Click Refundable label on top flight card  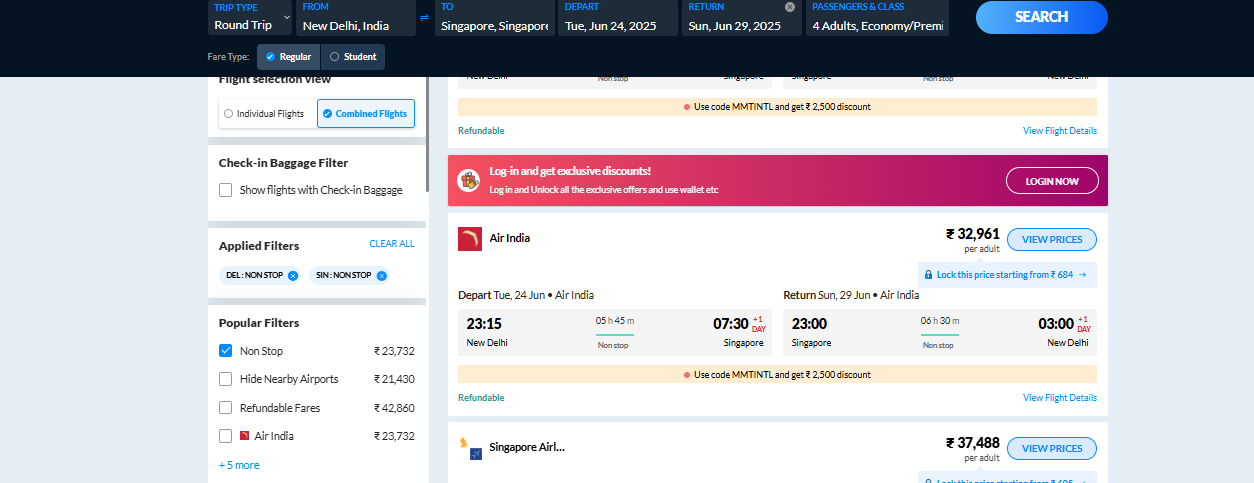(481, 131)
